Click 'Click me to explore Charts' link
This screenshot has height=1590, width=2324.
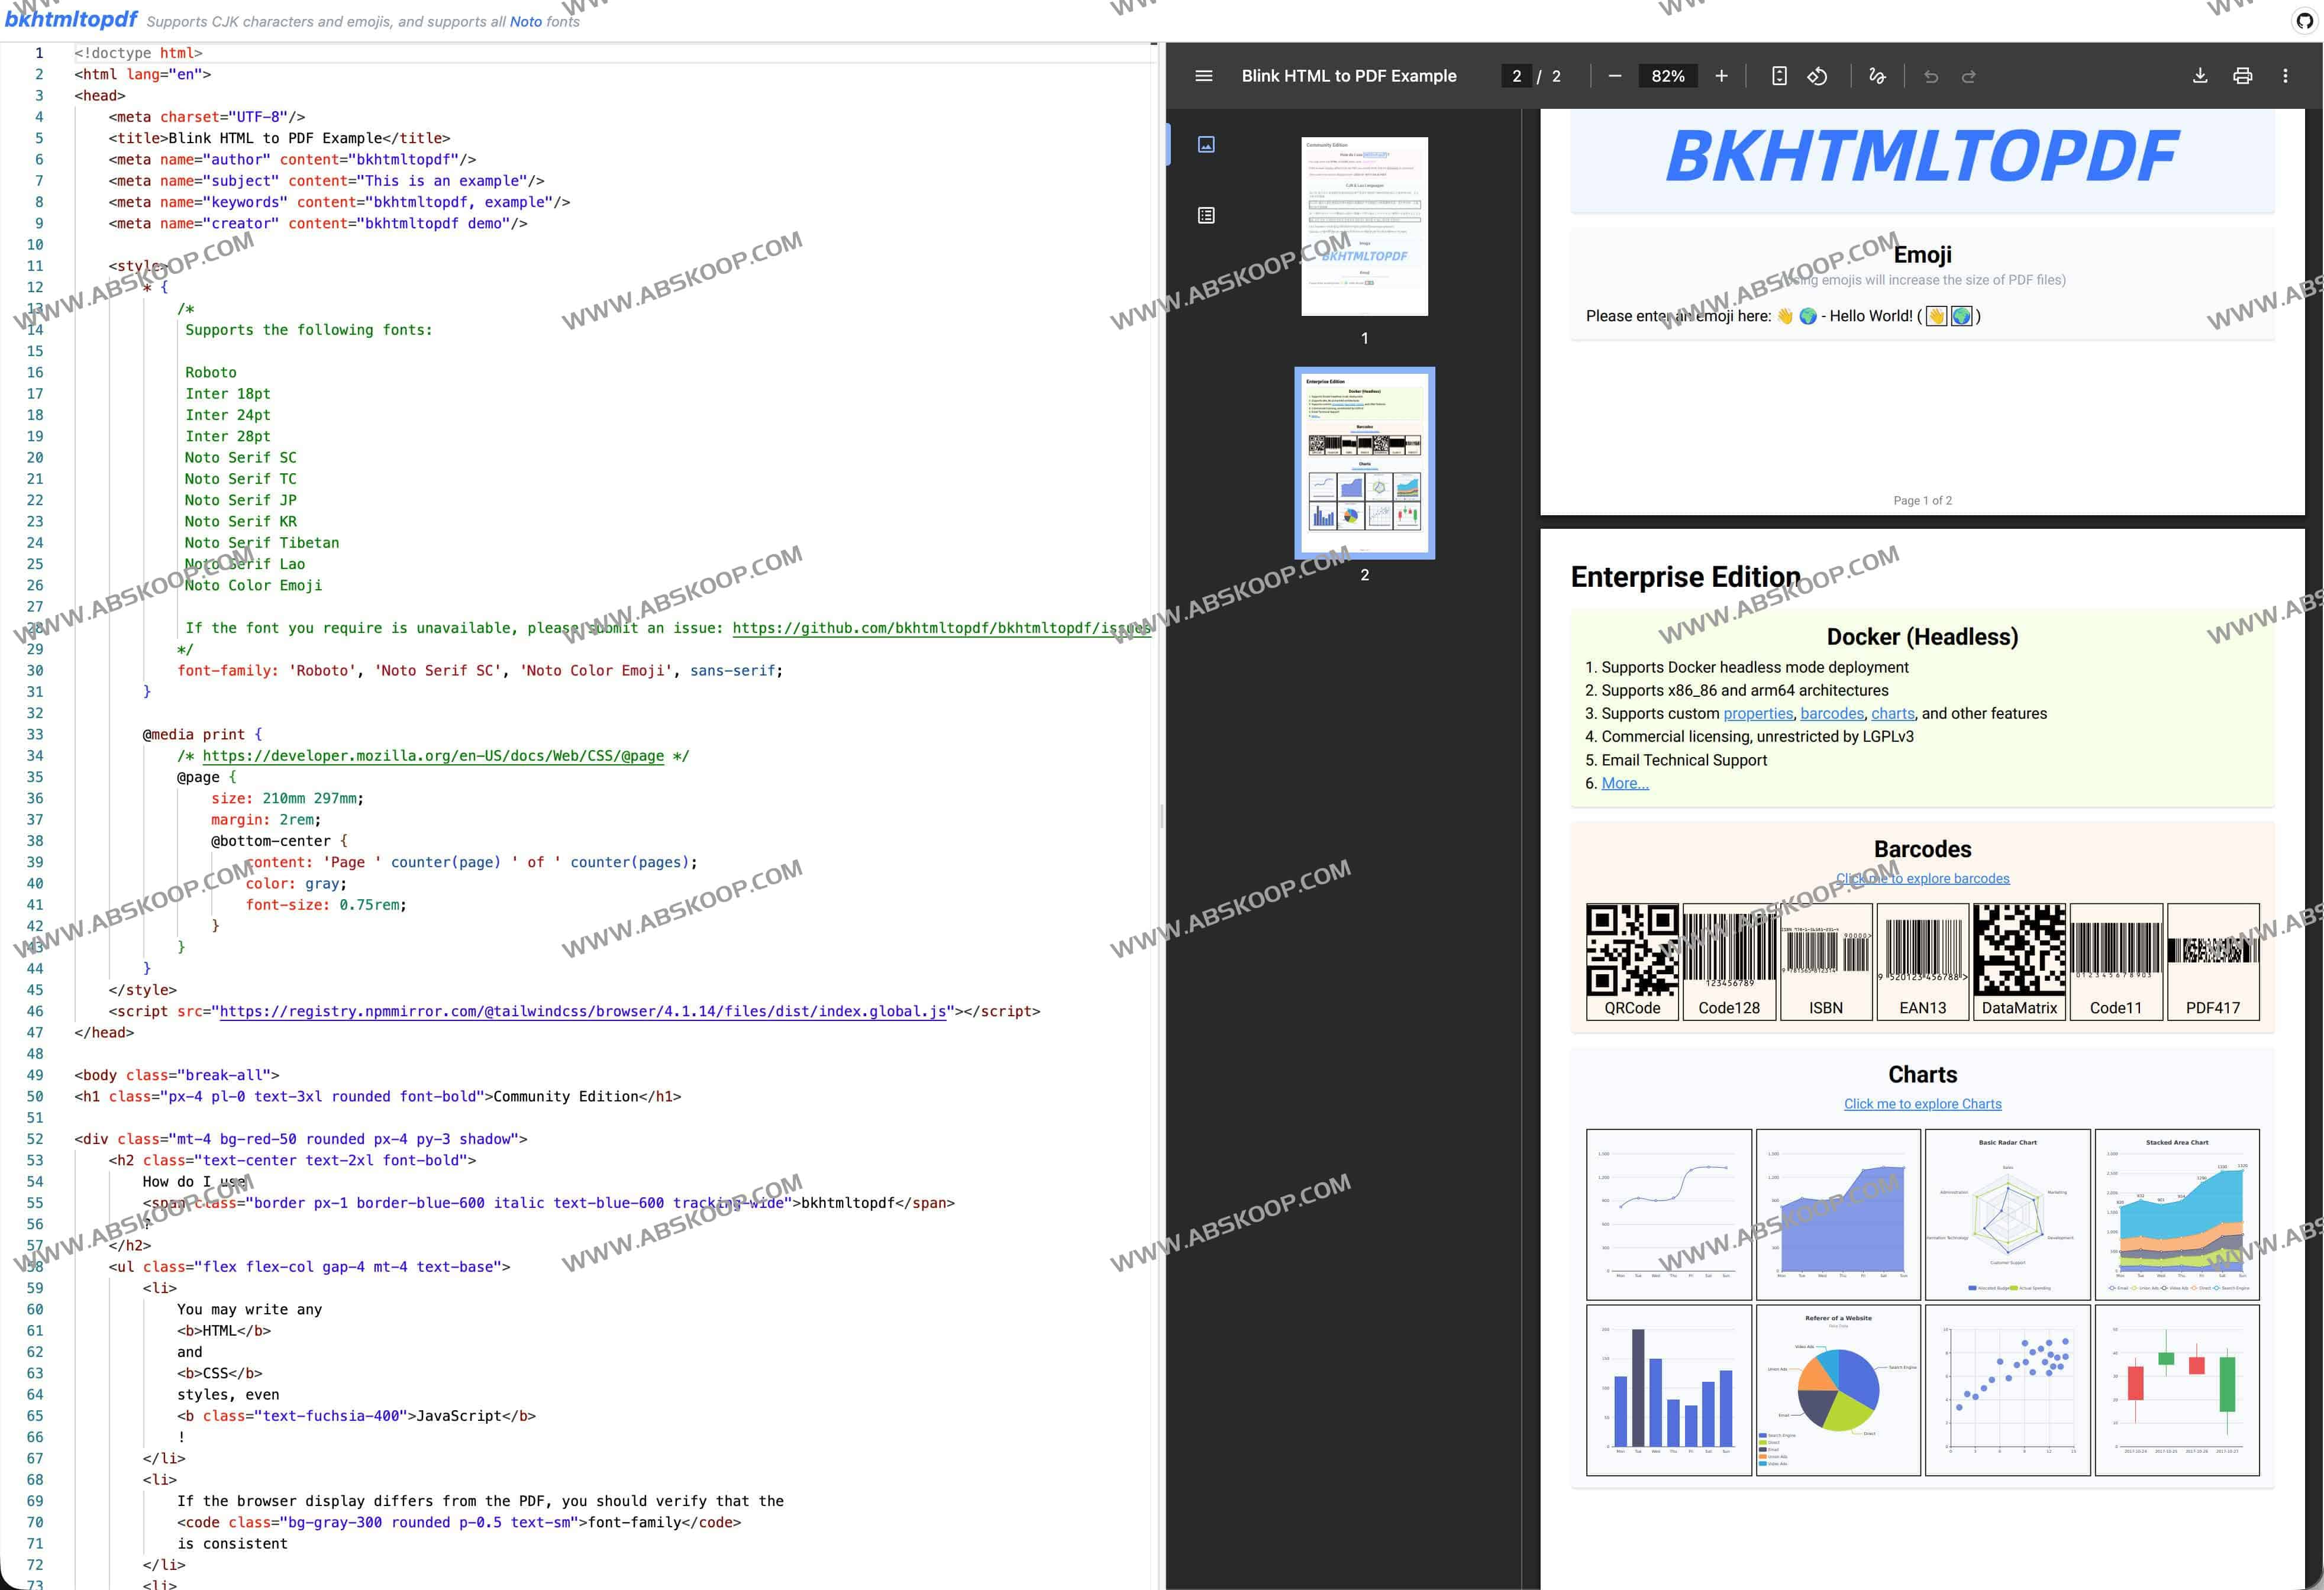click(1922, 1104)
